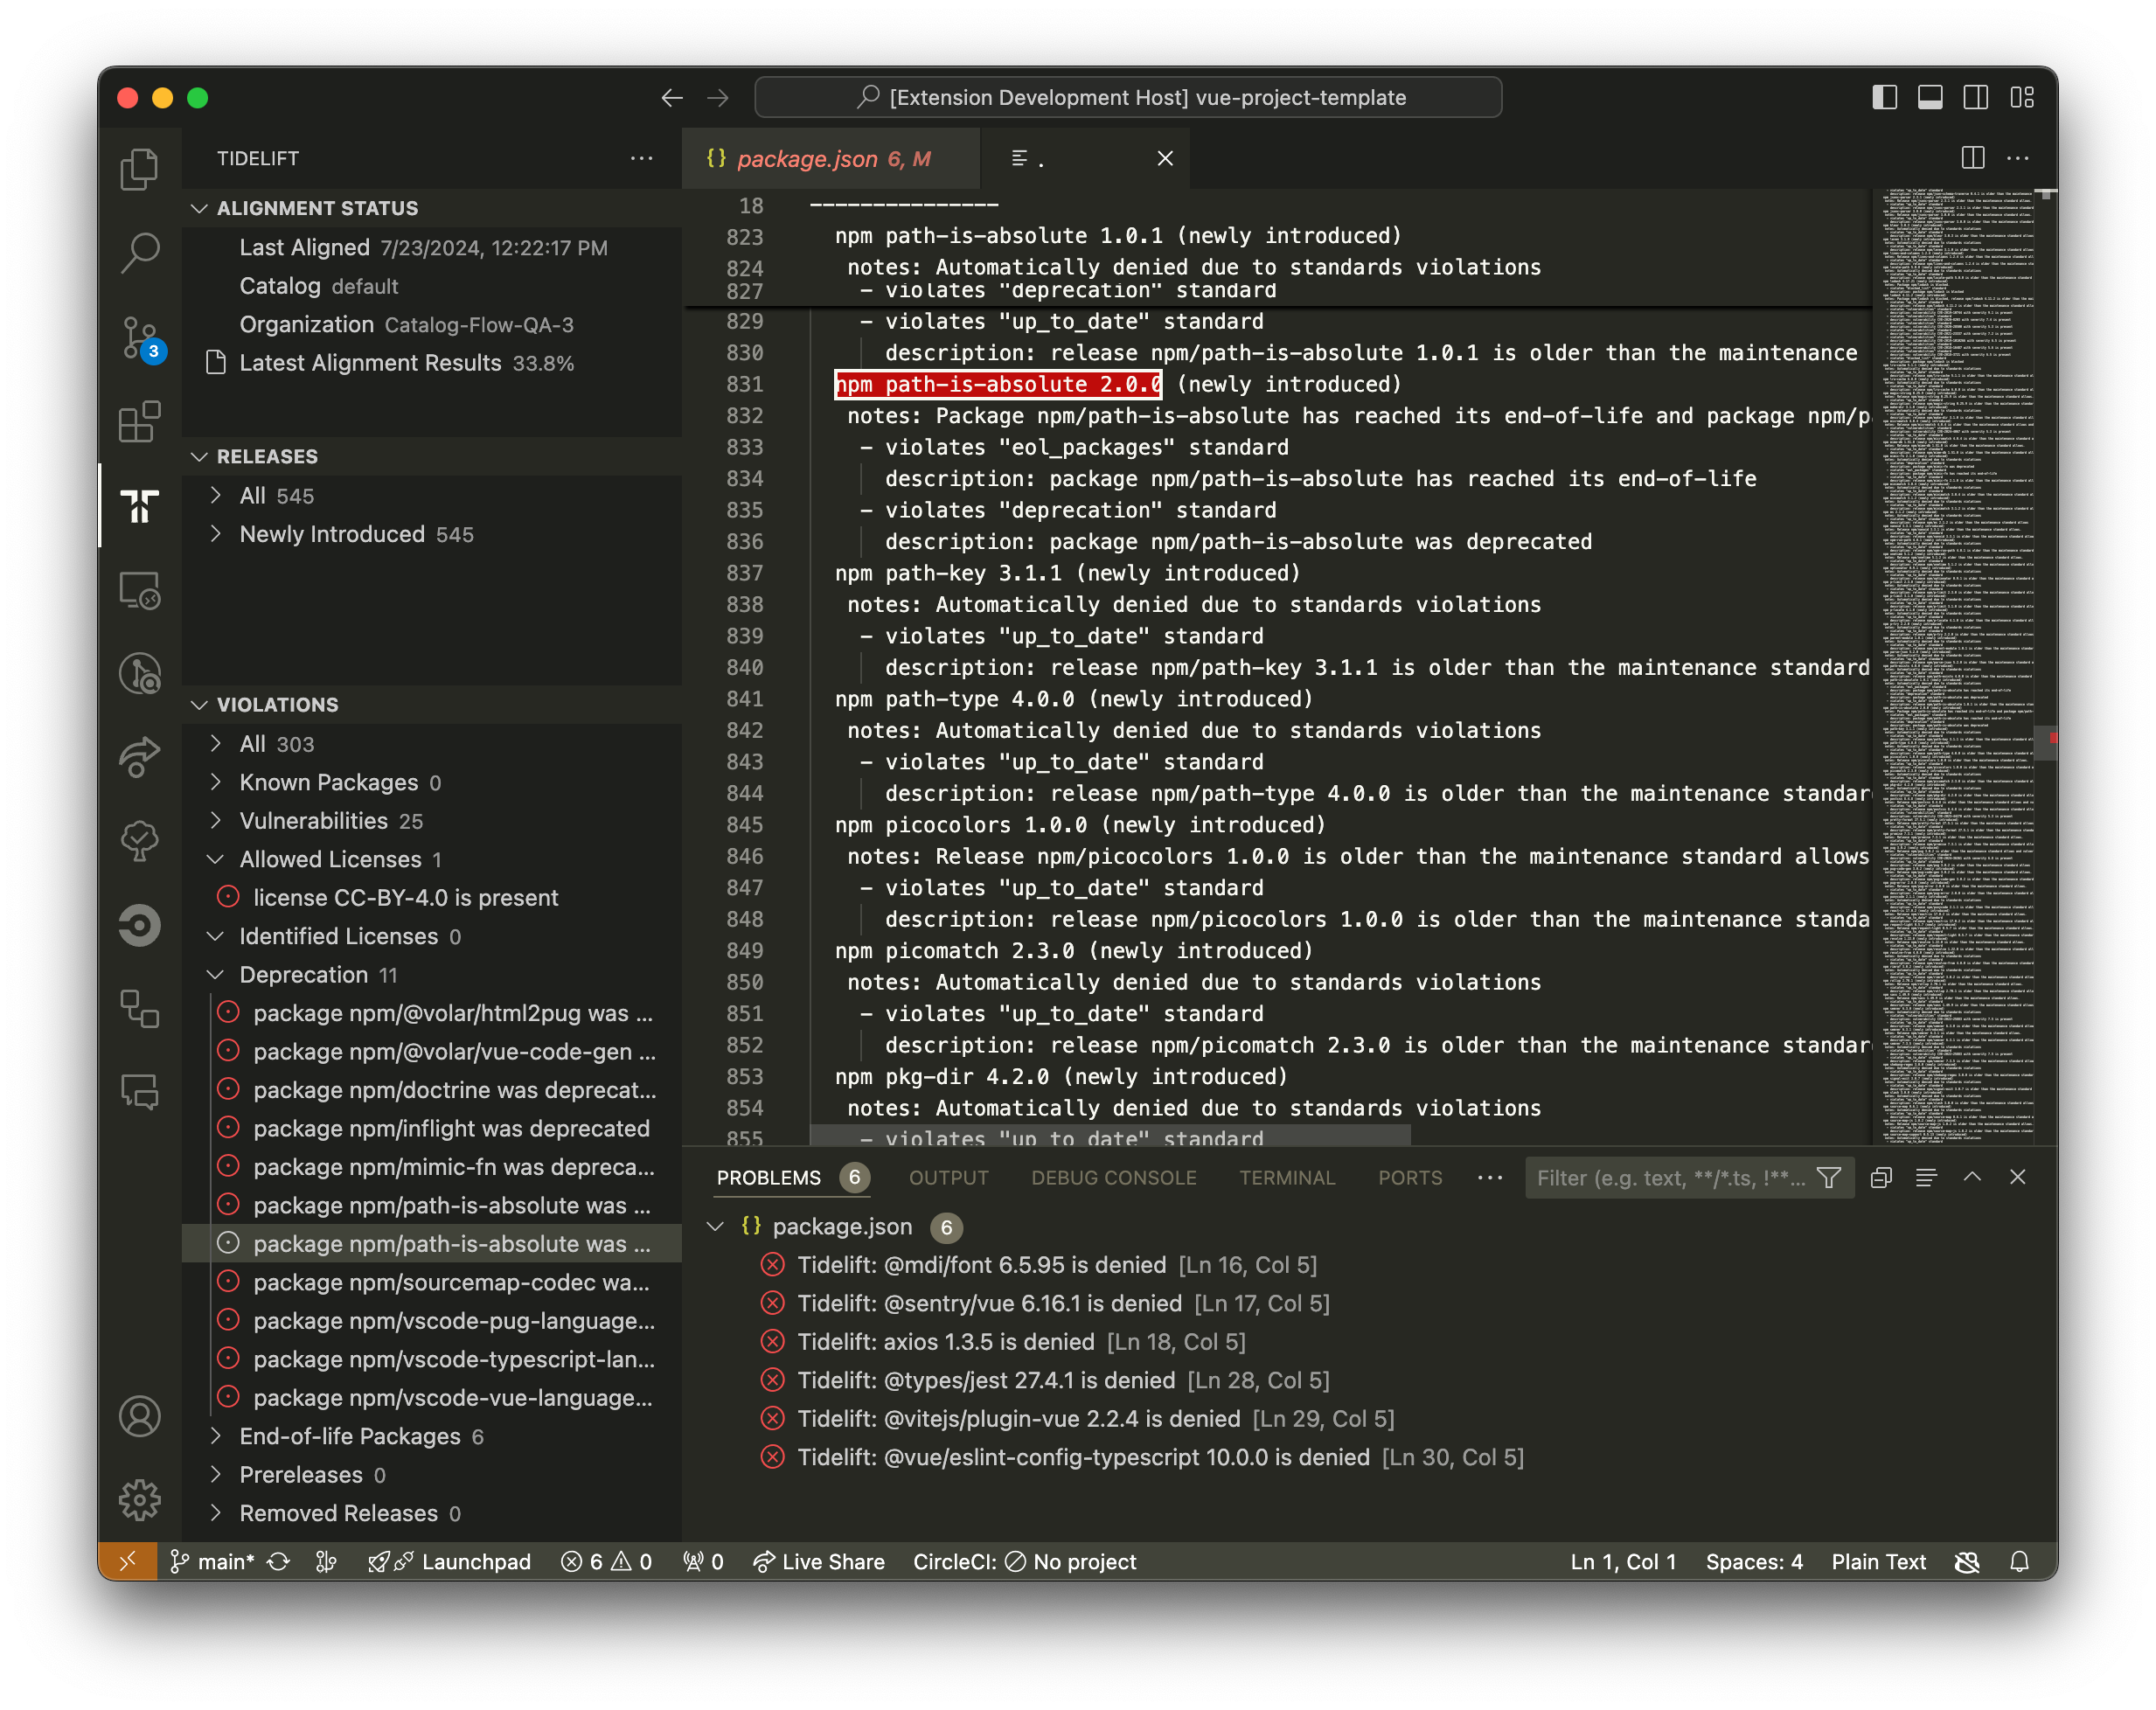Click the Copilot status icon in status bar
The image size is (2156, 1710).
point(1967,1561)
